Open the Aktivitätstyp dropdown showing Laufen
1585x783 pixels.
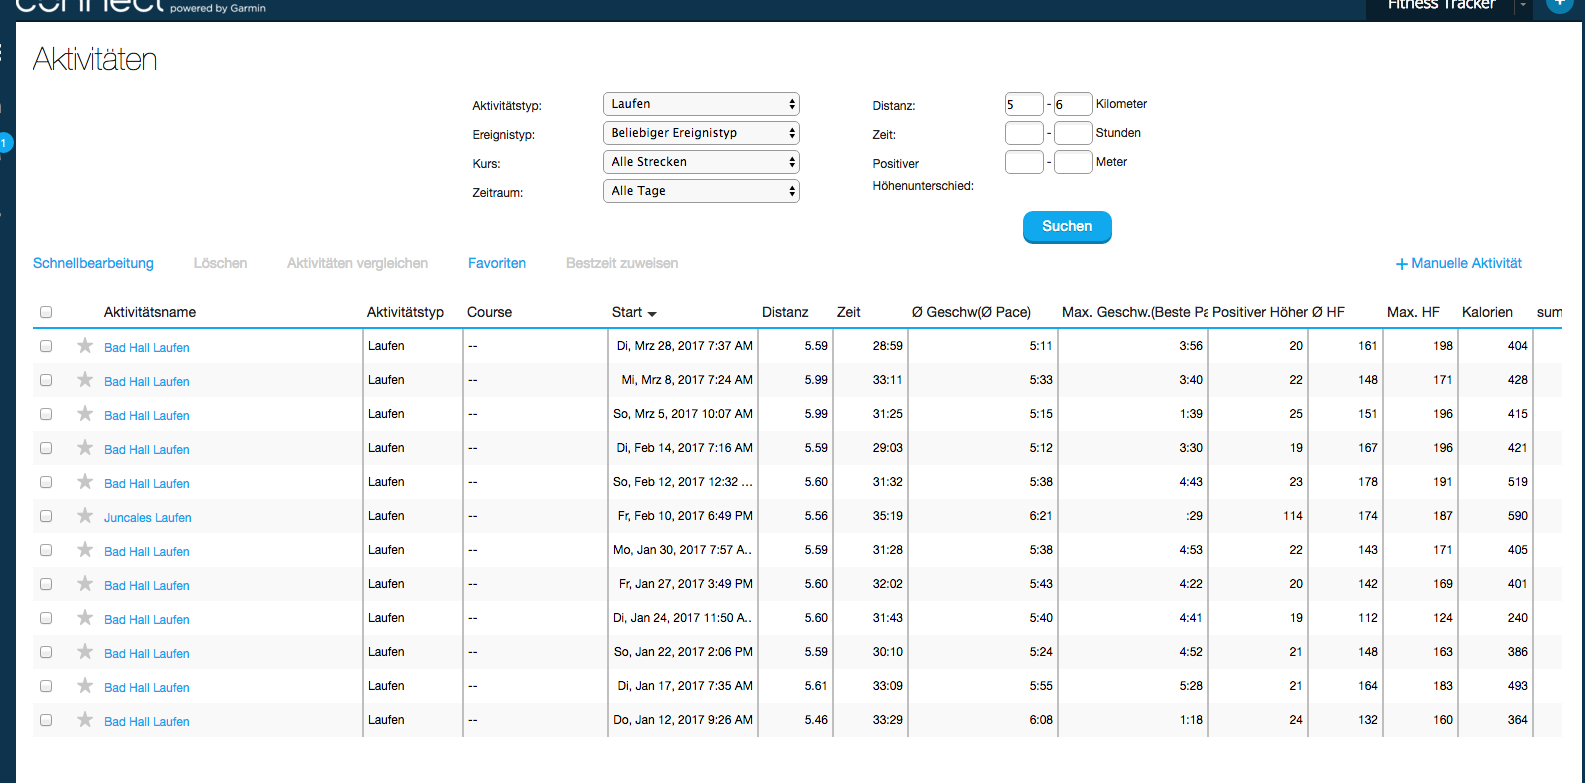click(x=700, y=104)
